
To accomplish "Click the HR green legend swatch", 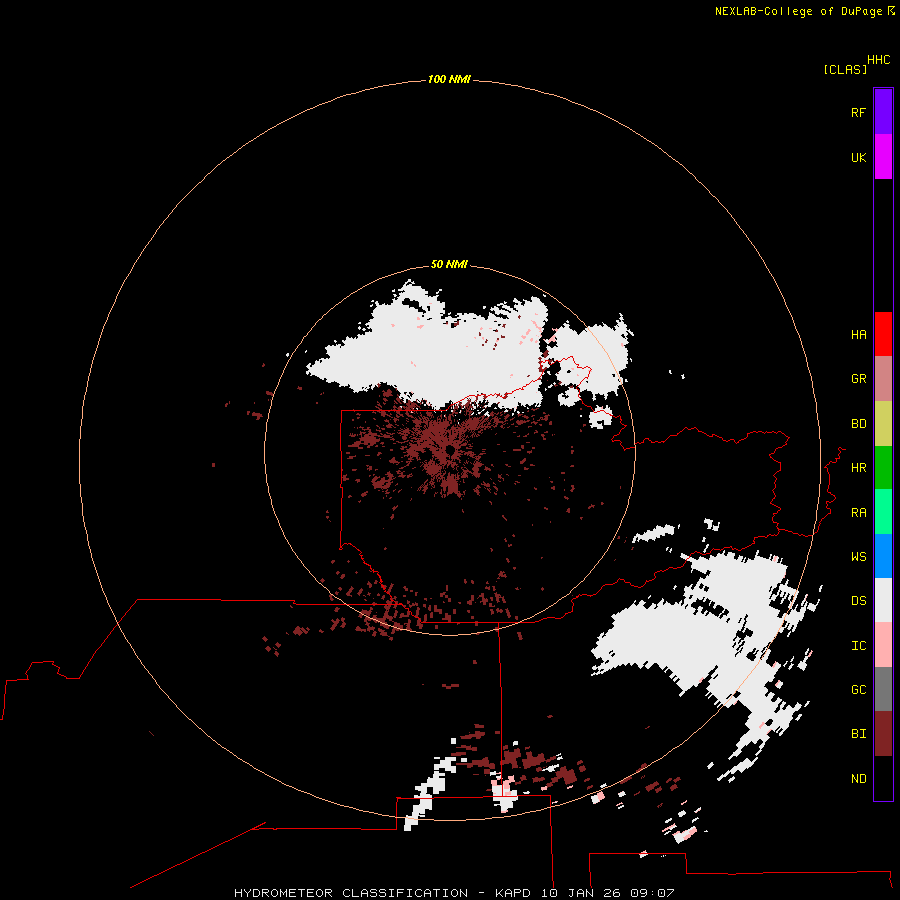I will tap(883, 468).
